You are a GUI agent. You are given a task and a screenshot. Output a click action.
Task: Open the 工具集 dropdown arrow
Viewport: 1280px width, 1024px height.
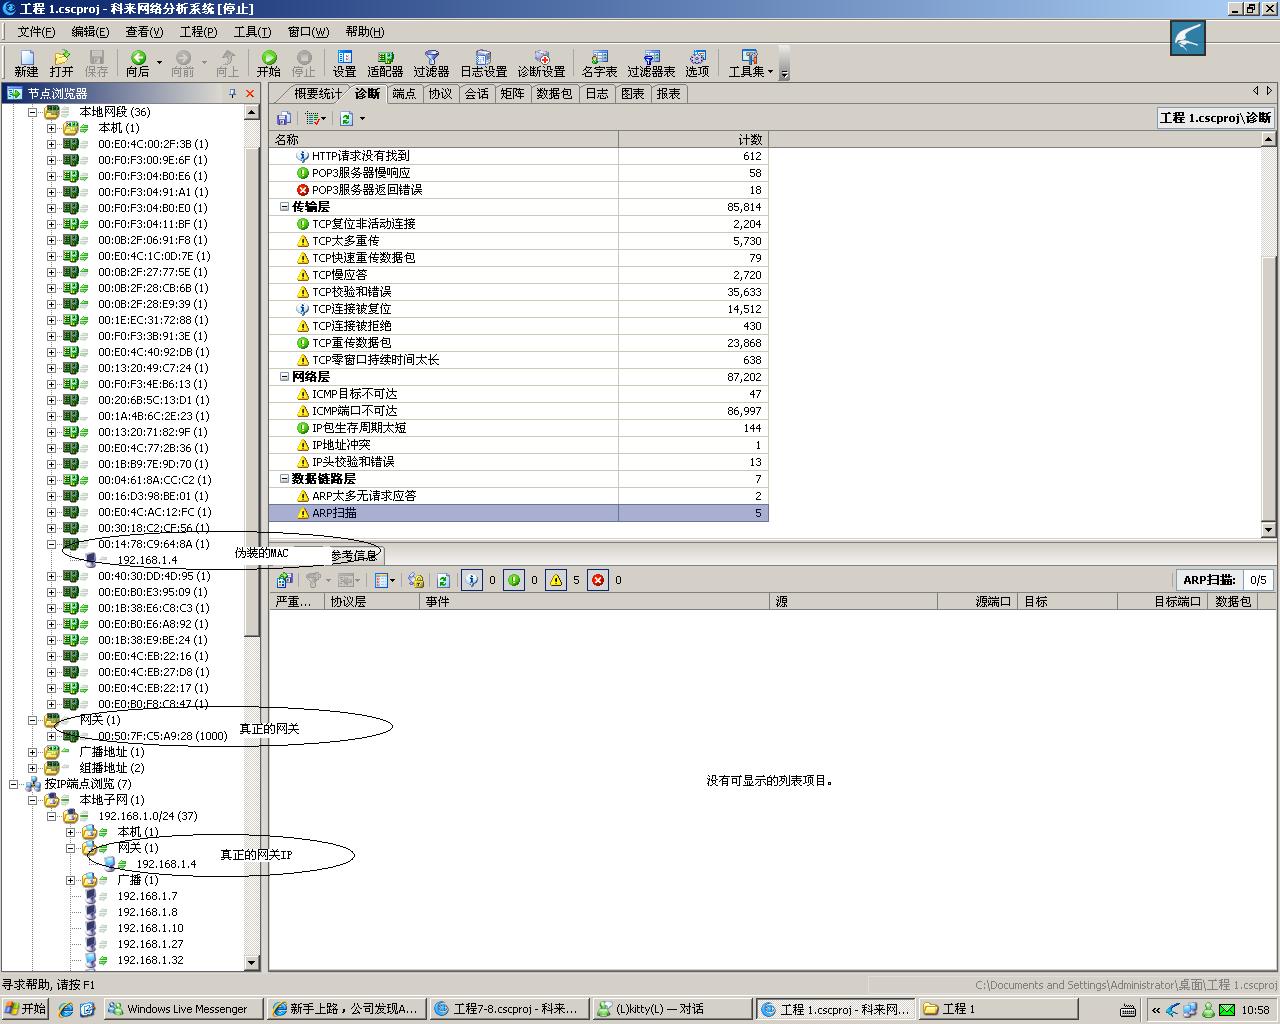[x=770, y=72]
